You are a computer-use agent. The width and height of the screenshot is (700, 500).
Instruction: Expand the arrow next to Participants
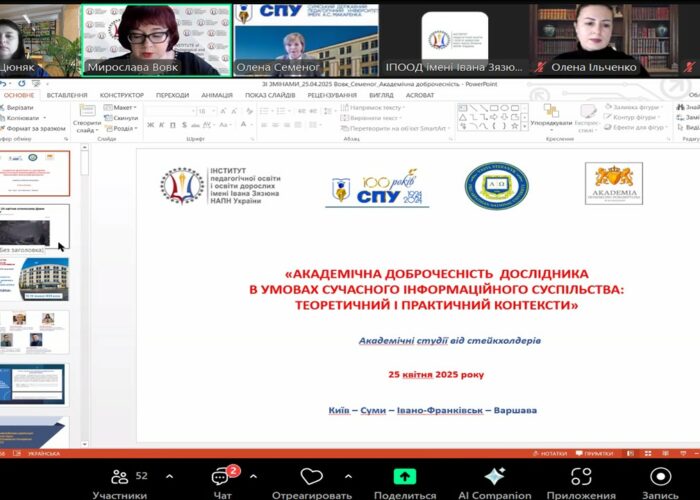[x=169, y=477]
